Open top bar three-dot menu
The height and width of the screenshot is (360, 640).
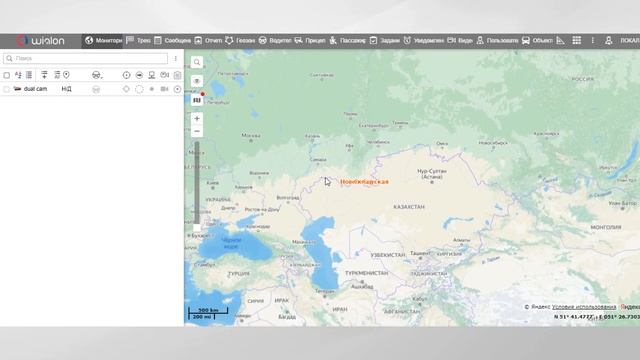[x=593, y=40]
